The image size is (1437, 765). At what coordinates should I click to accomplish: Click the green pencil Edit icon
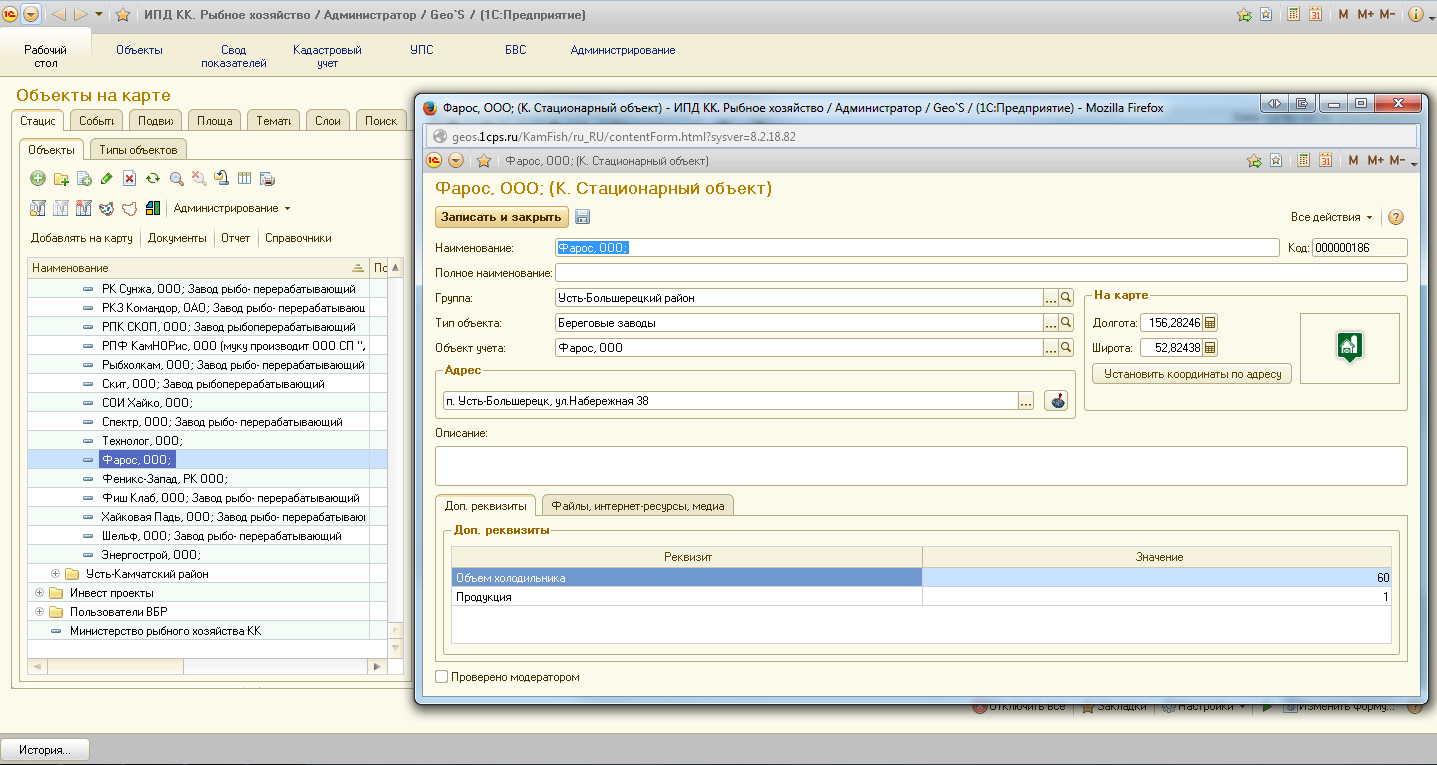pyautogui.click(x=107, y=179)
